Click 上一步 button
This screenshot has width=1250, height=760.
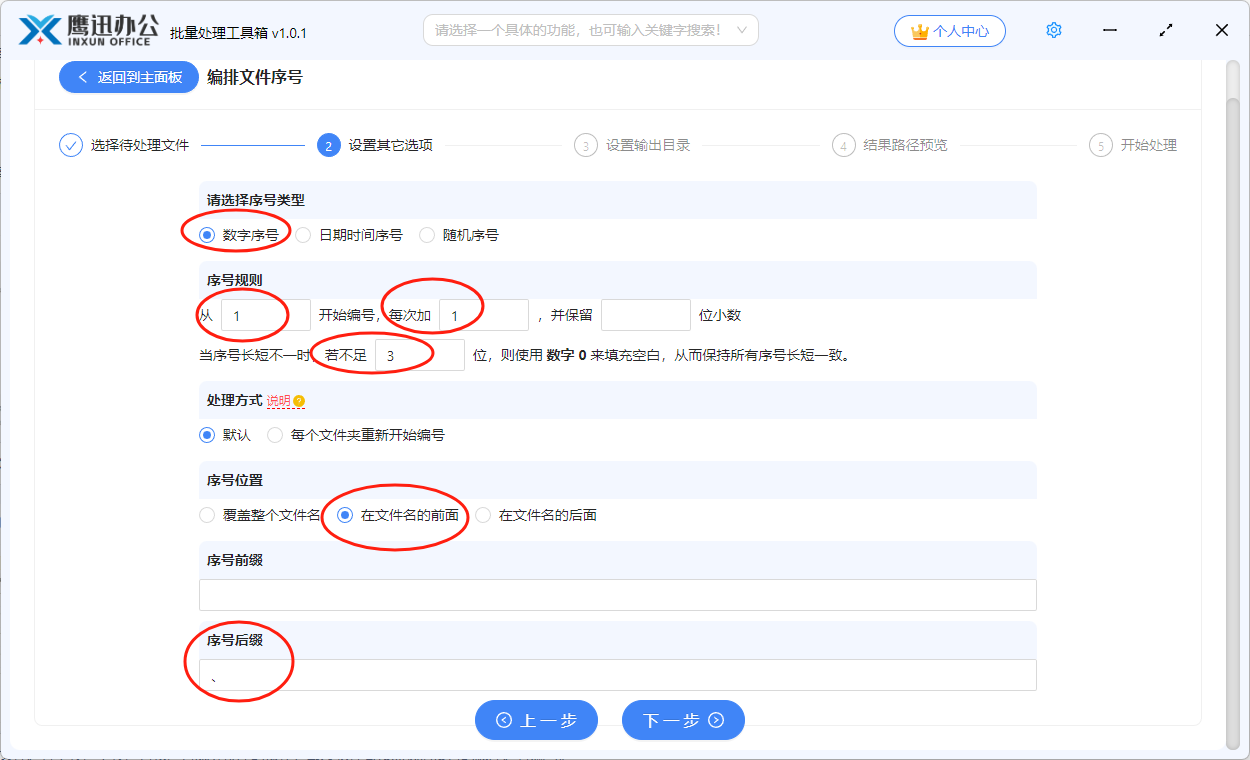tap(536, 720)
